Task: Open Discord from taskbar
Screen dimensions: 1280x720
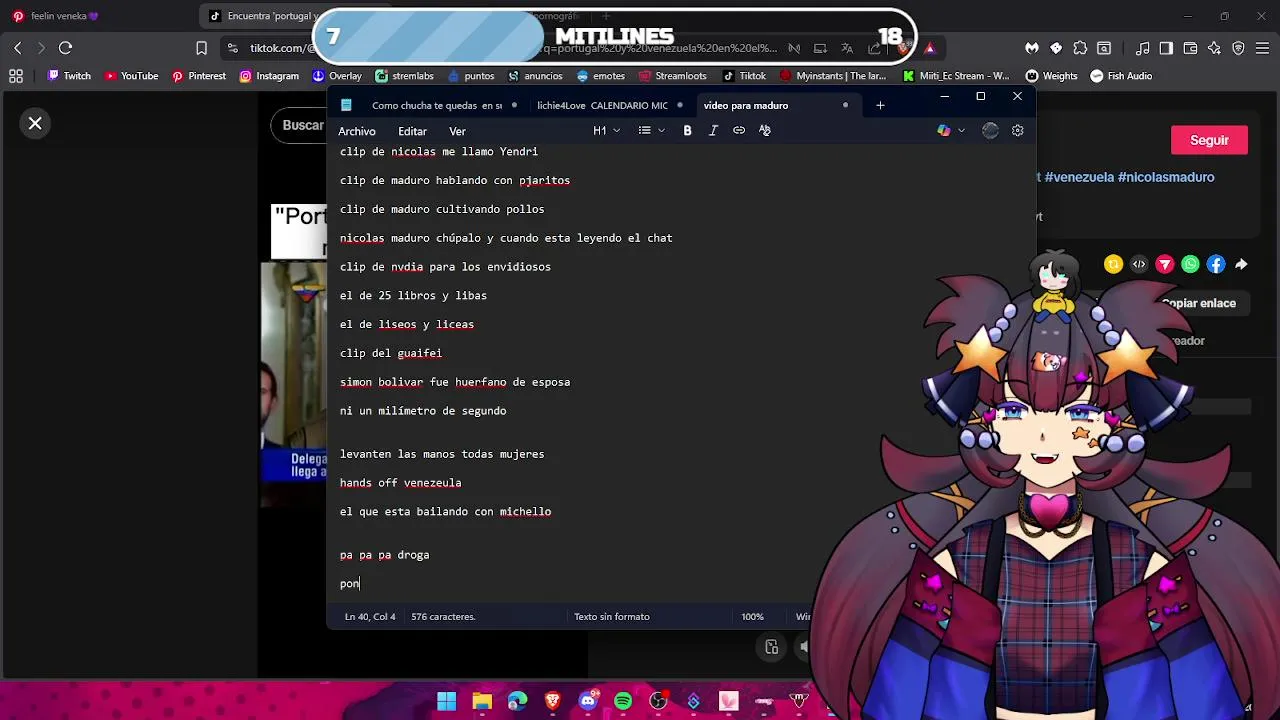Action: click(588, 701)
